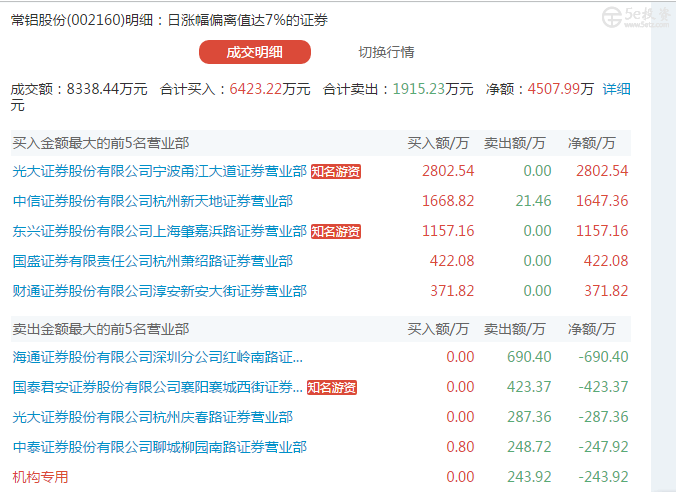Click 知名游资 badge on 东兴证券 row
Viewport: 676px width, 492px height.
[335, 232]
